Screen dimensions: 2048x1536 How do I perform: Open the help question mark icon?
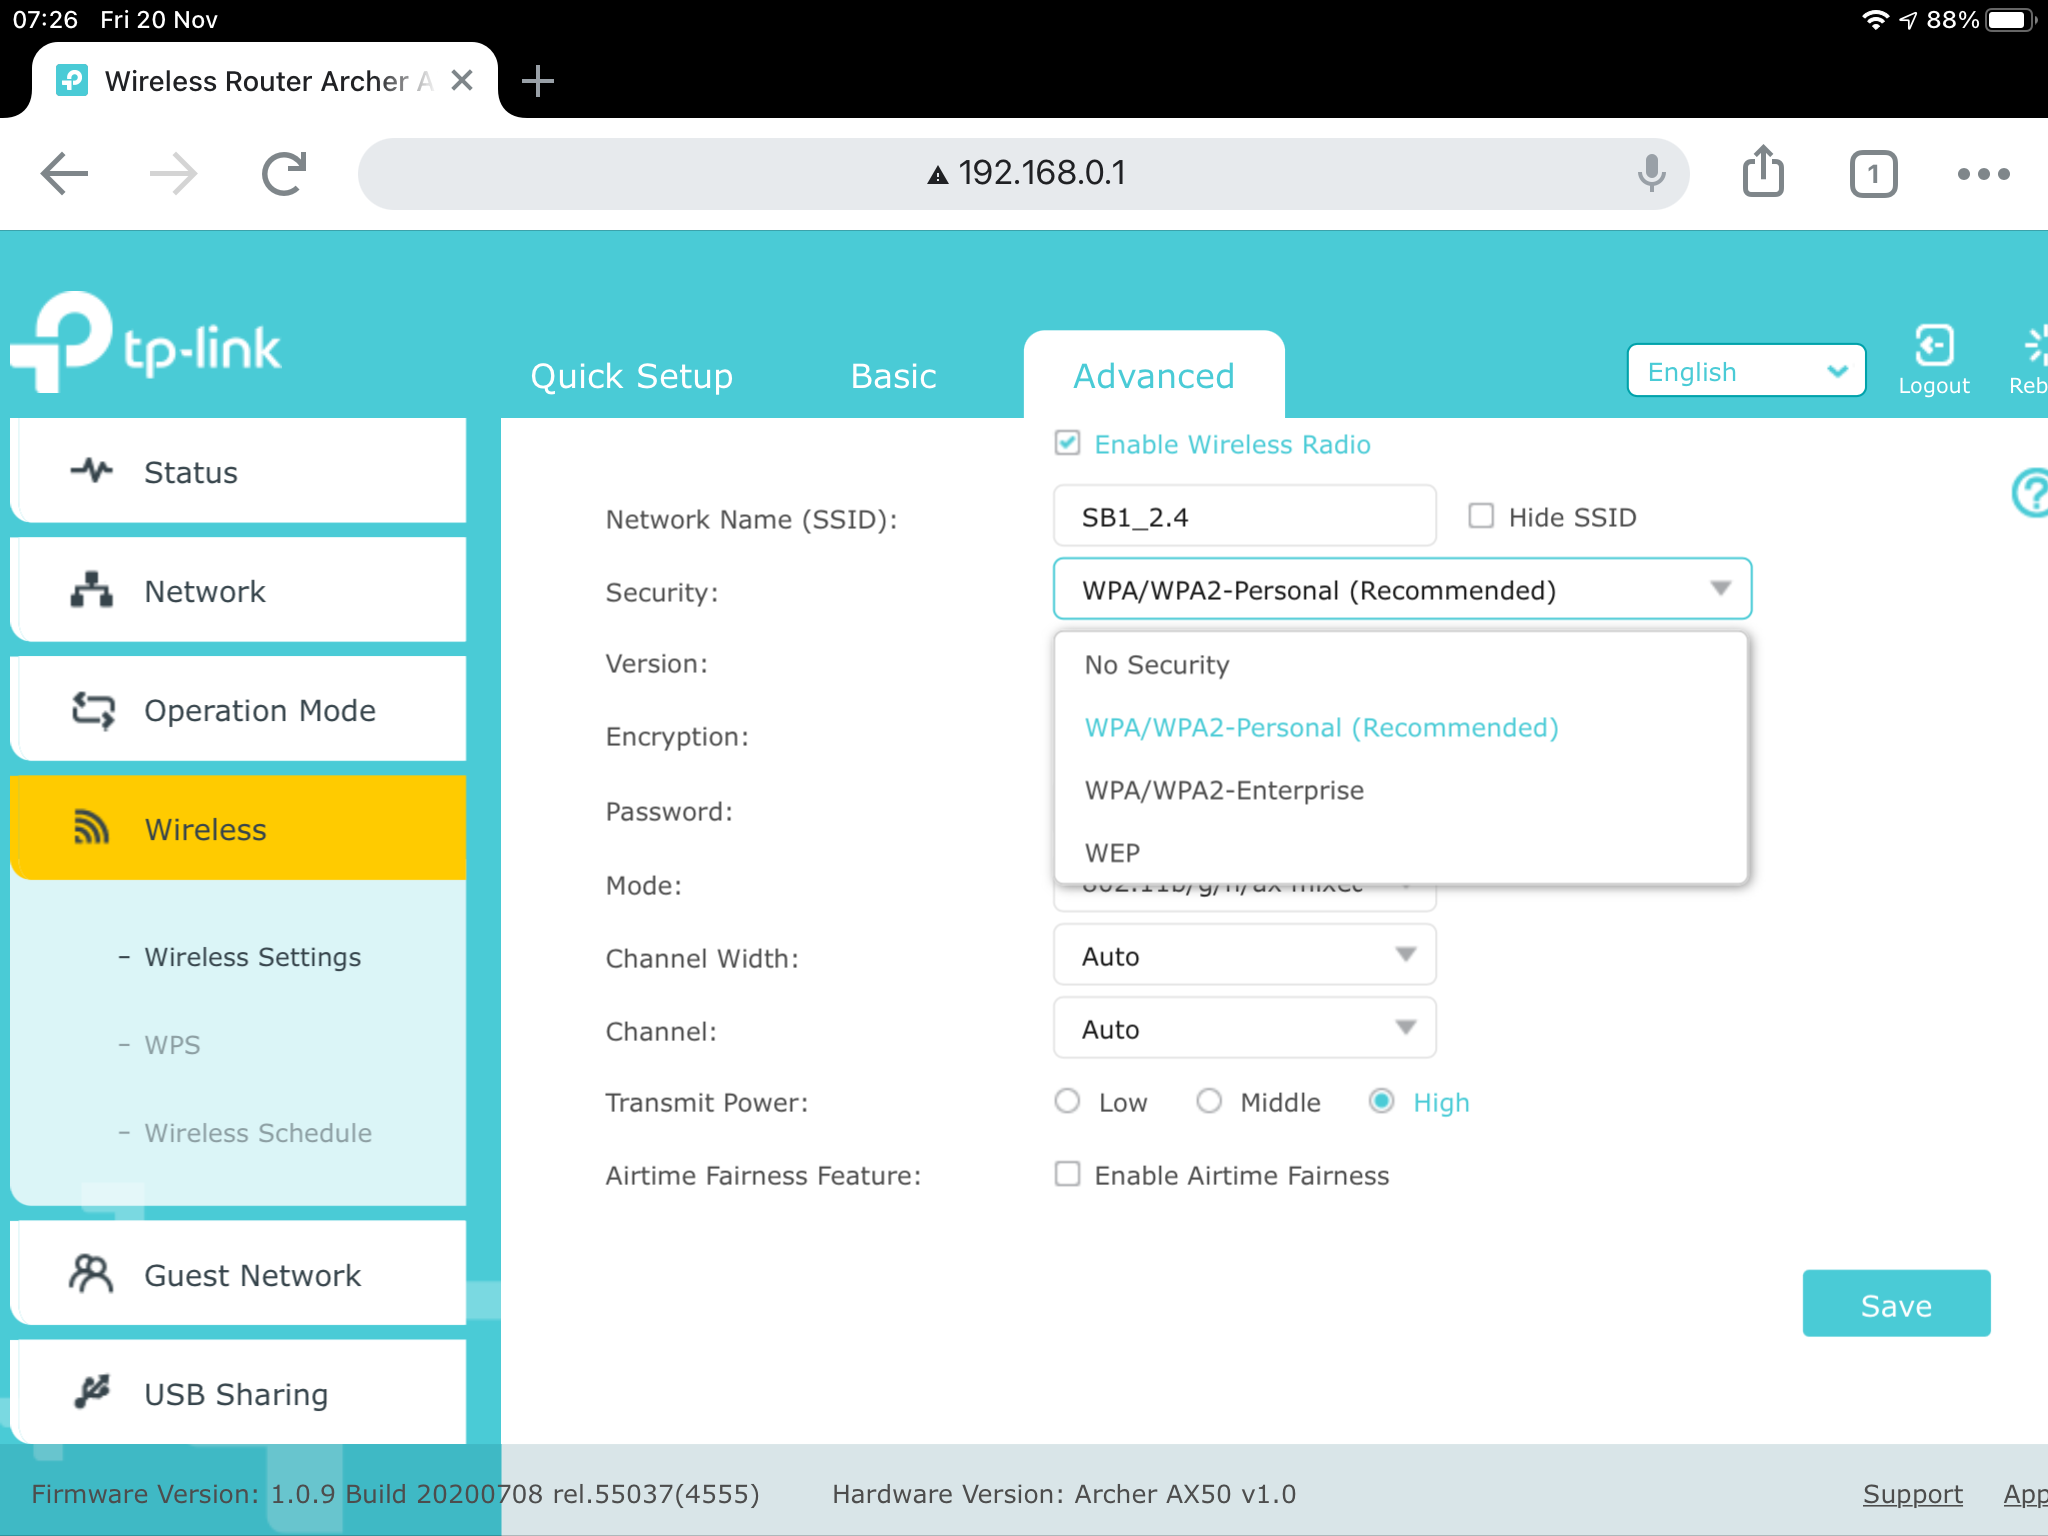[x=2030, y=493]
